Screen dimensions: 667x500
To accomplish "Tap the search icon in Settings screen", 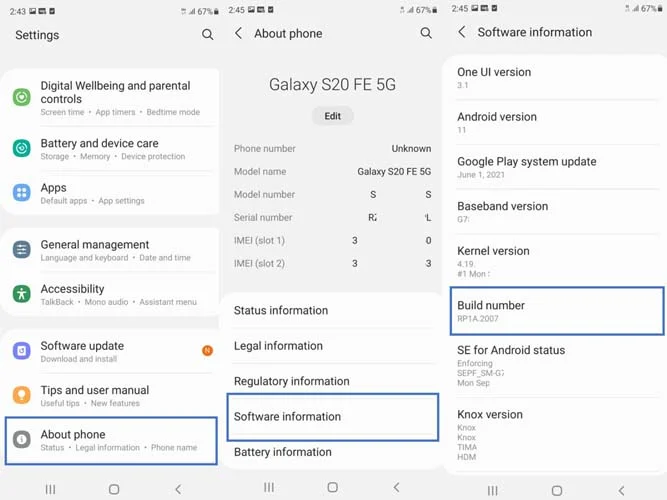I will click(208, 34).
